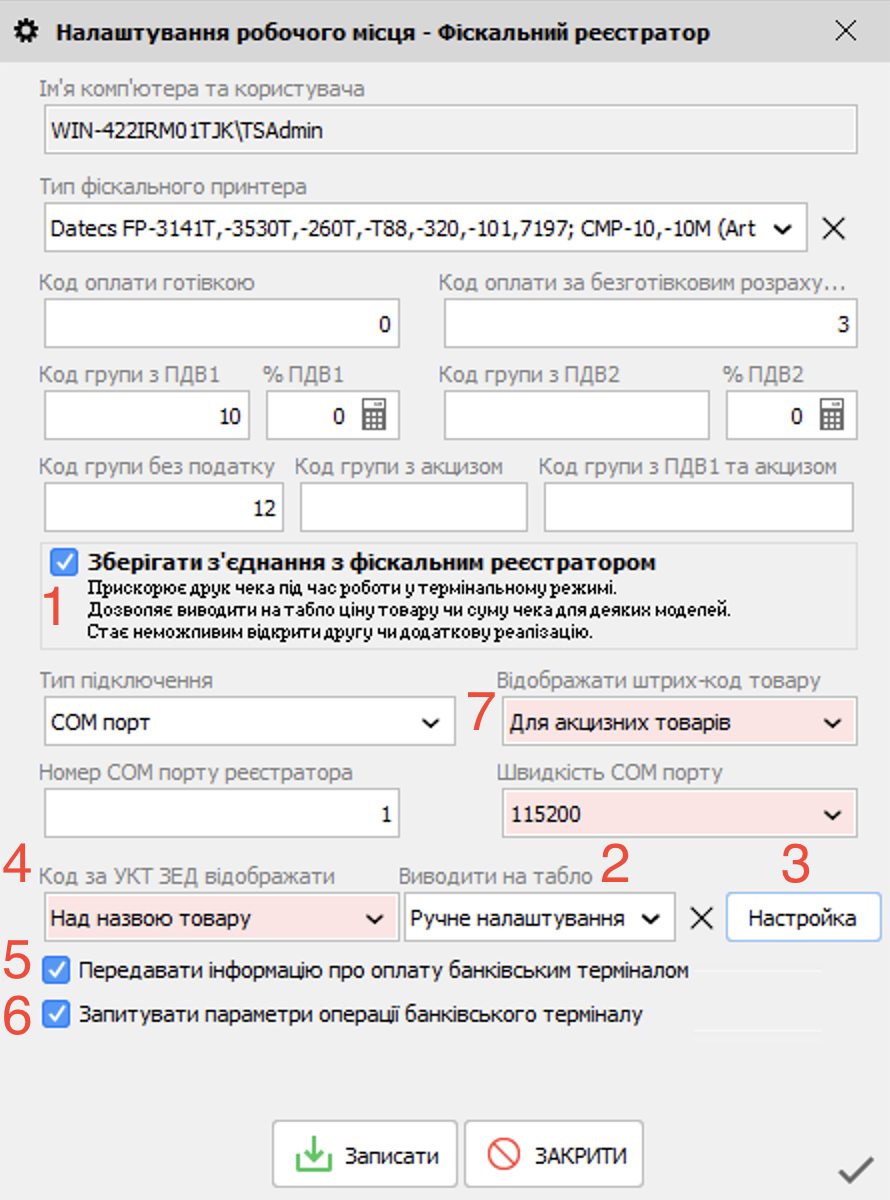Open Швидкість COM порту dropdown

pyautogui.click(x=832, y=815)
